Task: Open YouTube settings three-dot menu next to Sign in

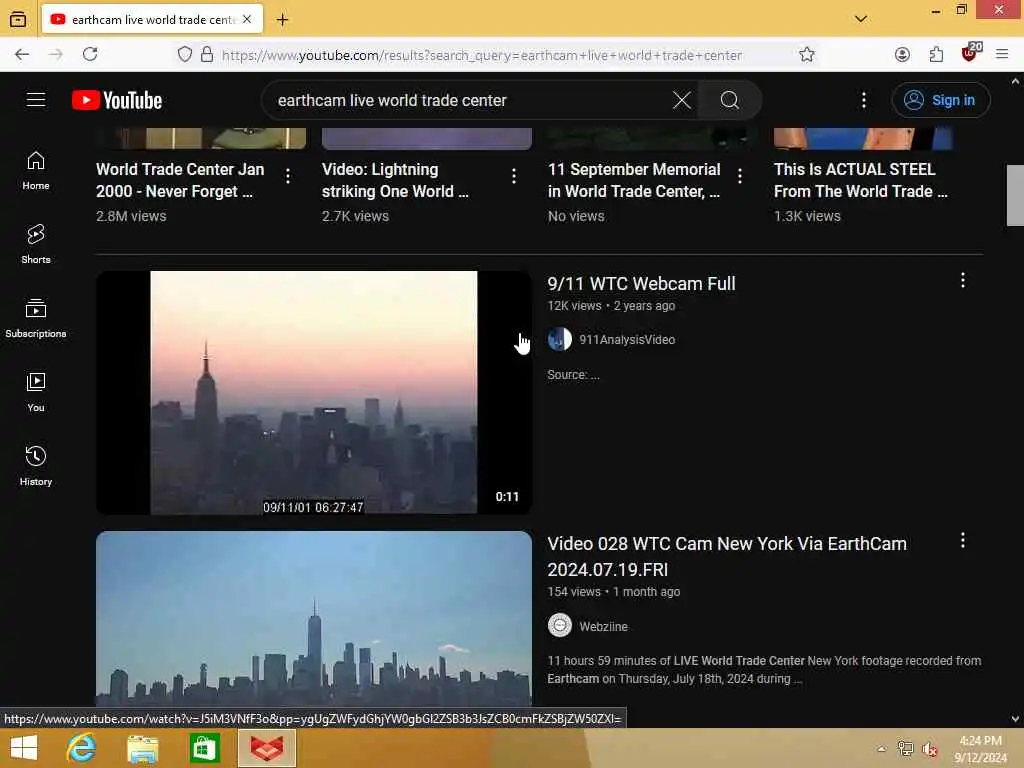Action: (x=863, y=100)
